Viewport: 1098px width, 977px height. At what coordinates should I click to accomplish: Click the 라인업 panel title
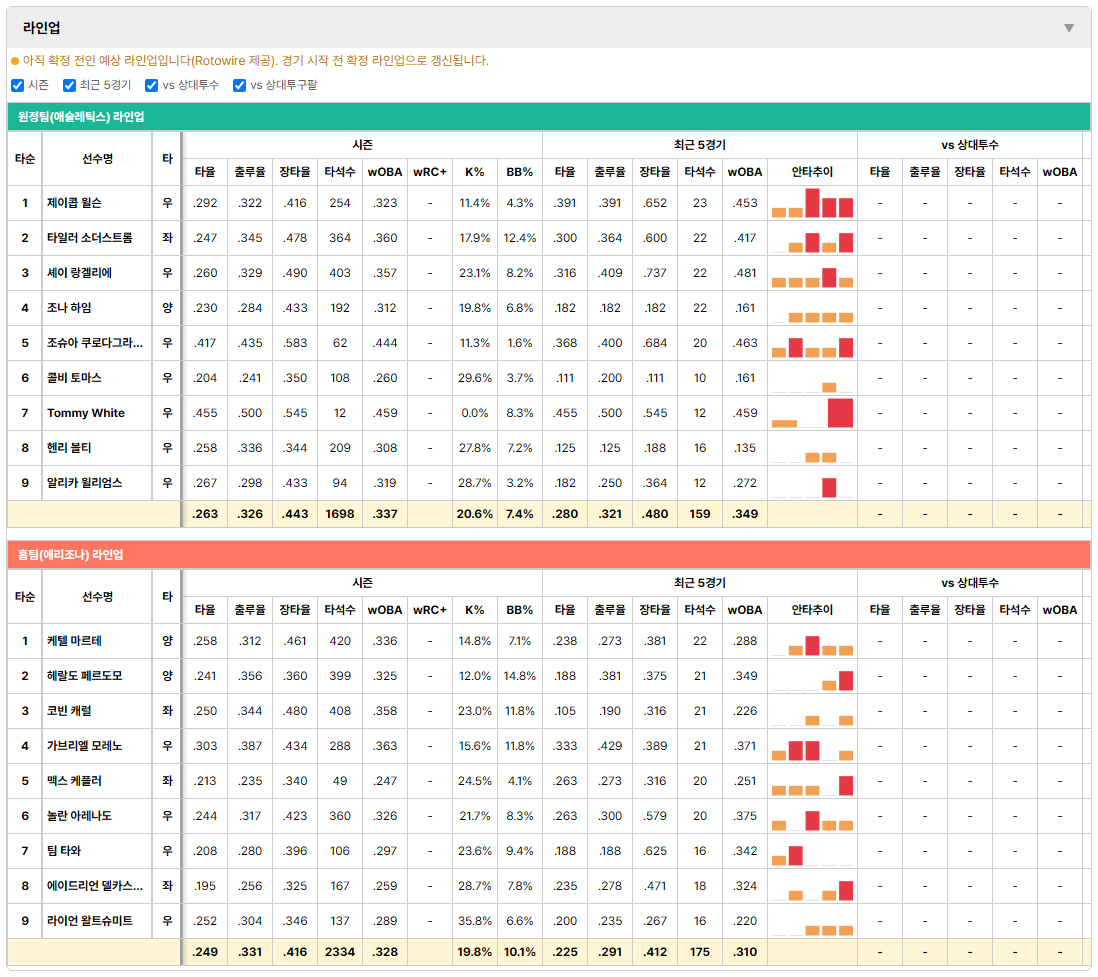[41, 28]
